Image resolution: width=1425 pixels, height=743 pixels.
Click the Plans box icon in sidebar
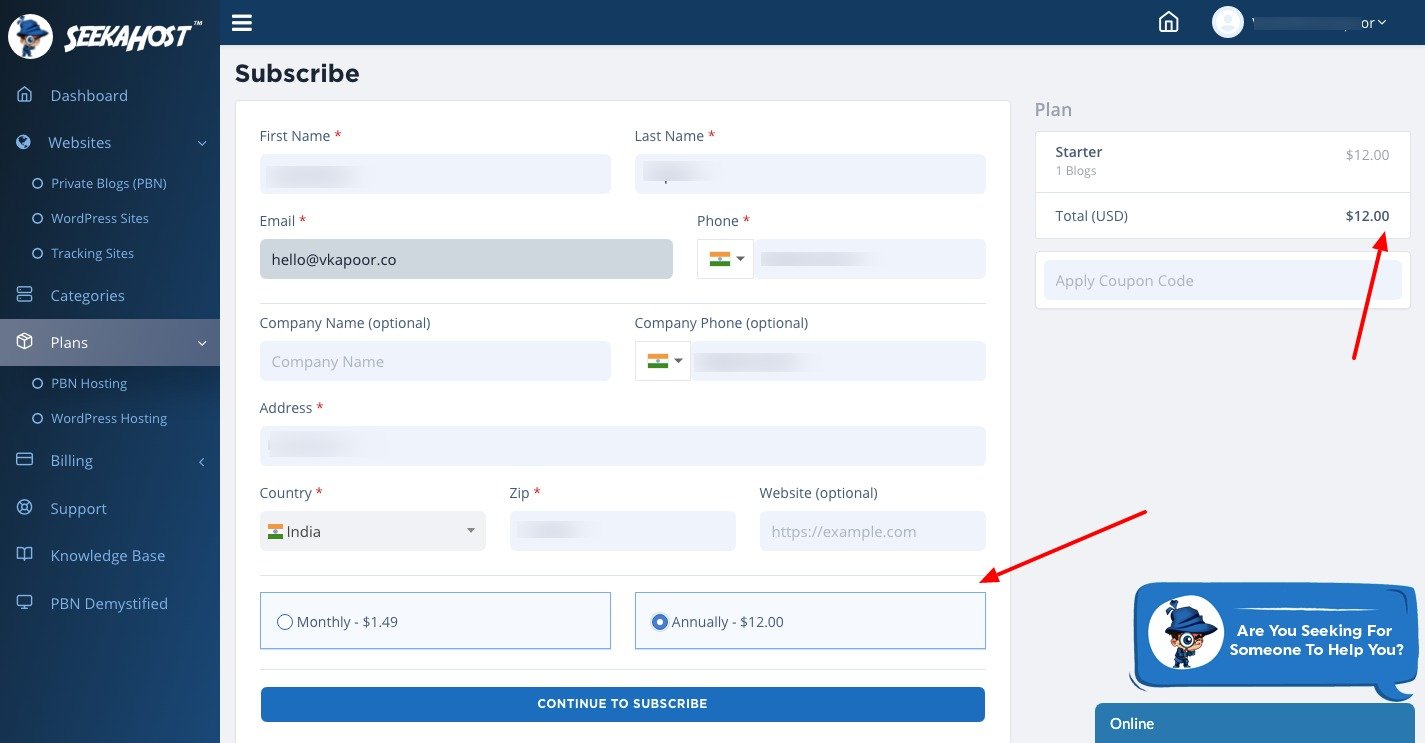23,342
